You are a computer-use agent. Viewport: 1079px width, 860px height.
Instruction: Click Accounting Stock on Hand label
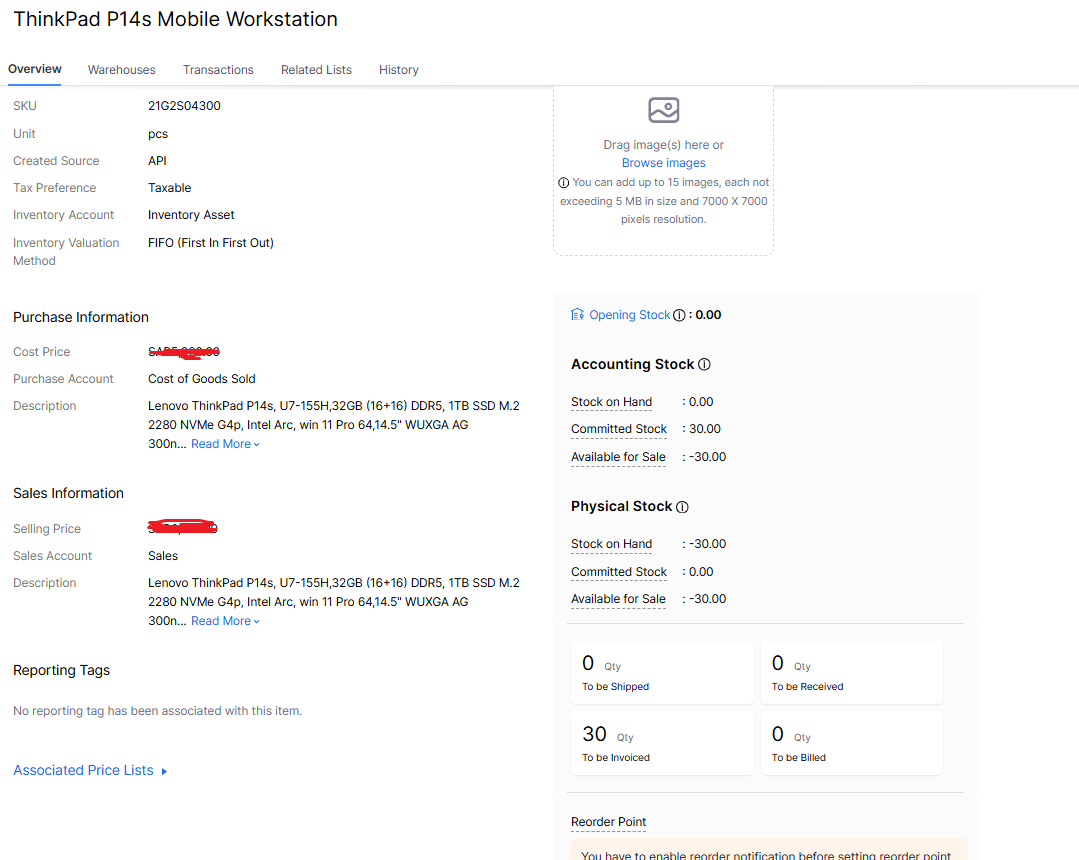click(x=611, y=402)
